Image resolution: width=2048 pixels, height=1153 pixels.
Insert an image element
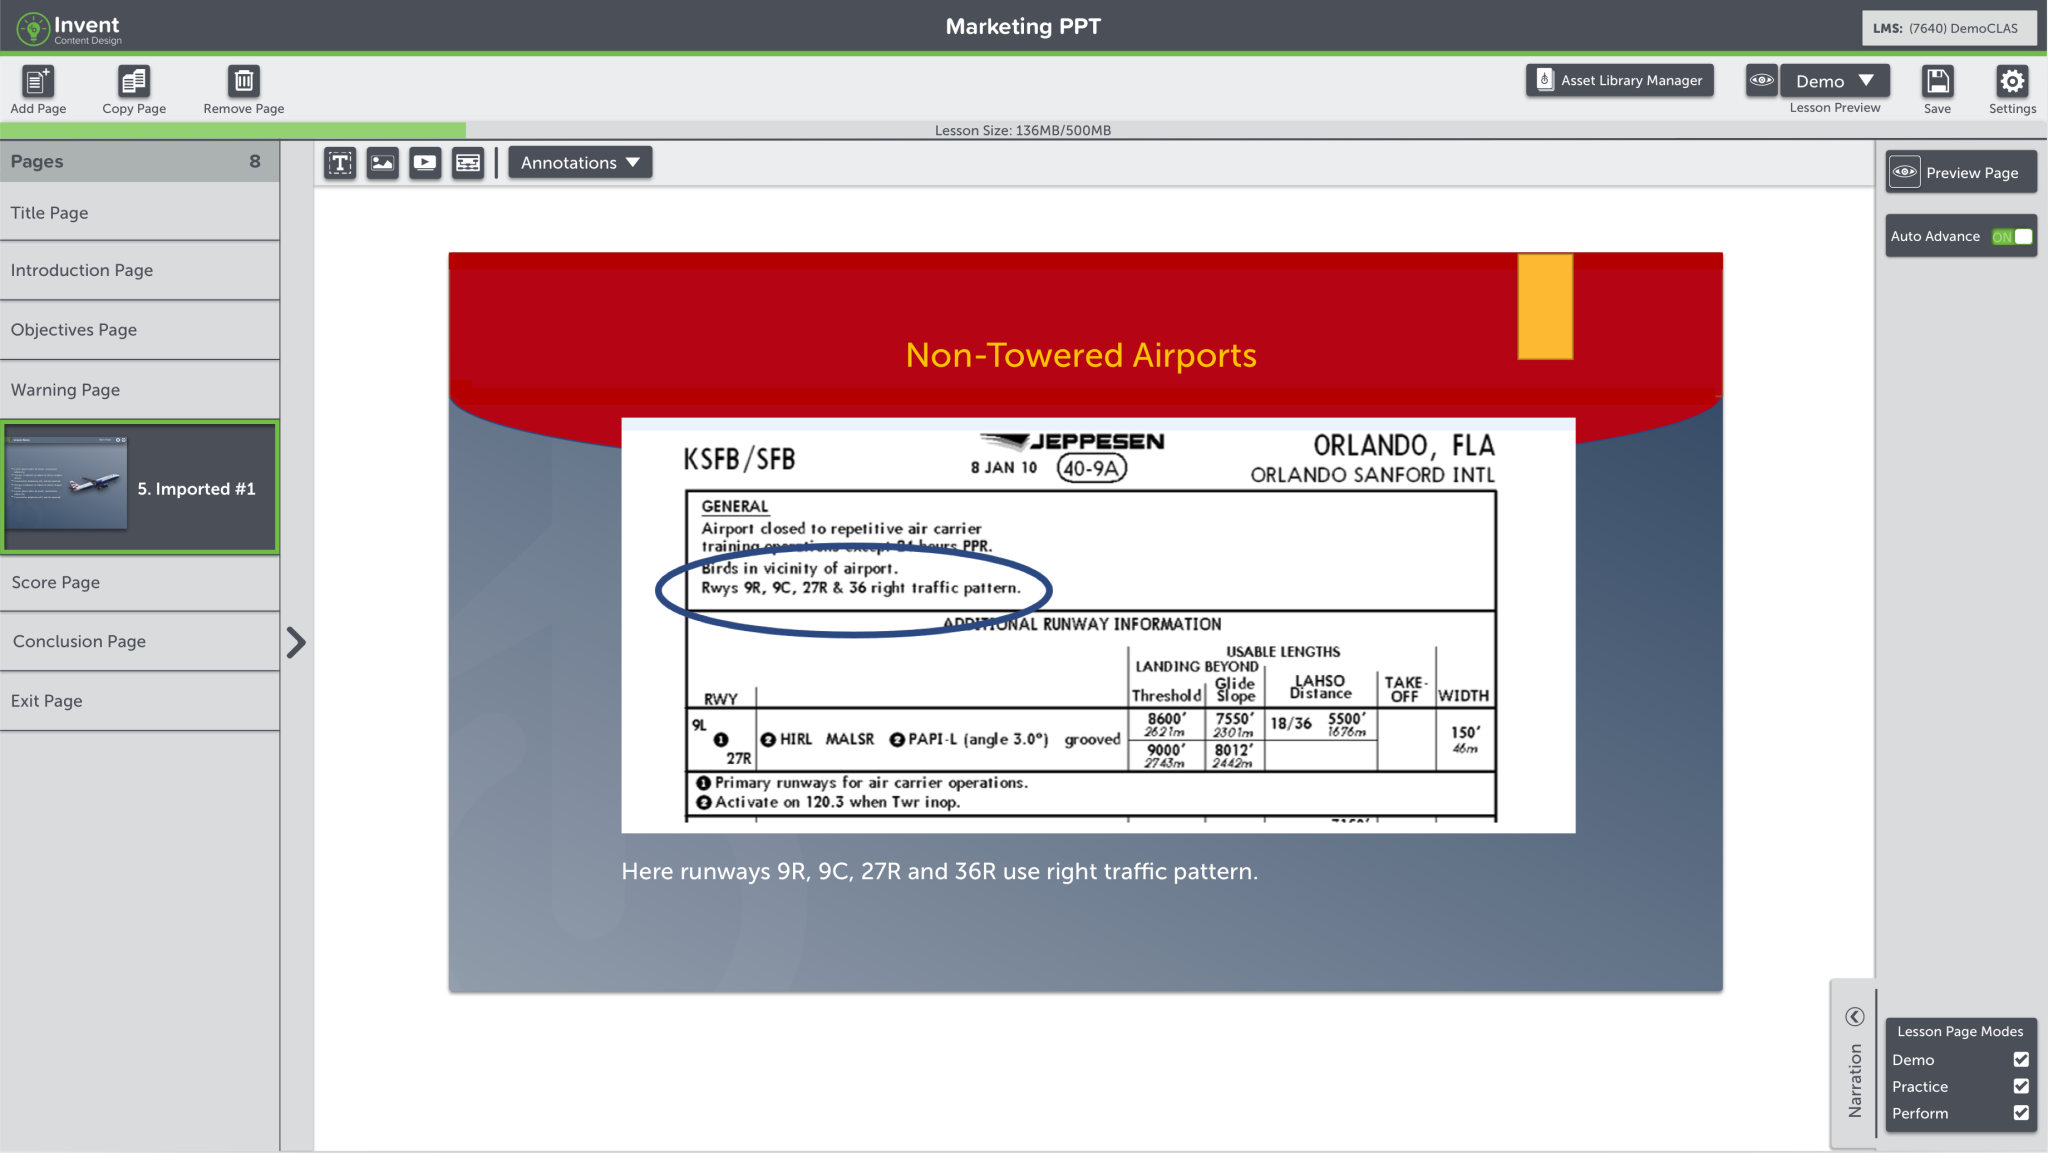(382, 162)
